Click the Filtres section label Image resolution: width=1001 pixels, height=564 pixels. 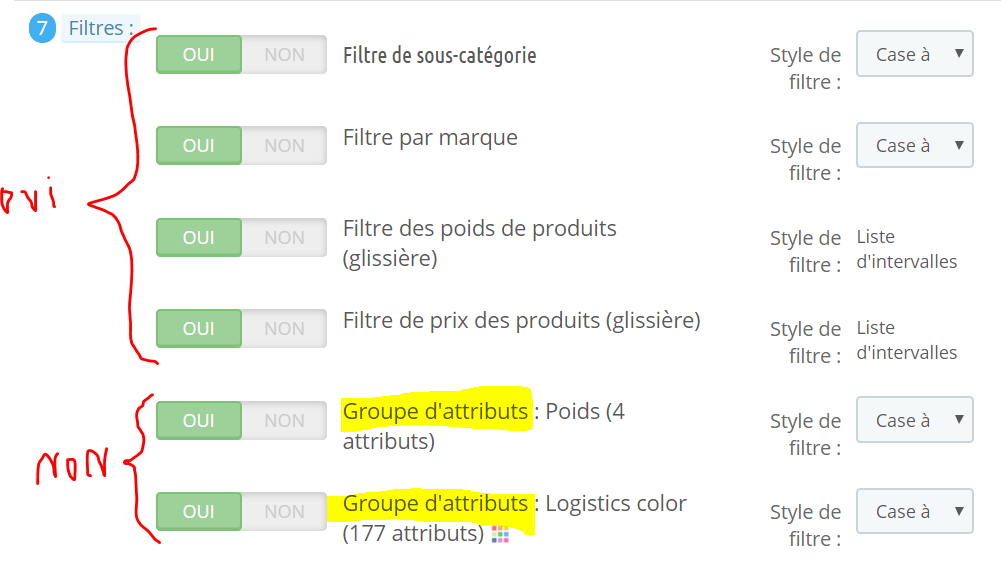pyautogui.click(x=101, y=28)
